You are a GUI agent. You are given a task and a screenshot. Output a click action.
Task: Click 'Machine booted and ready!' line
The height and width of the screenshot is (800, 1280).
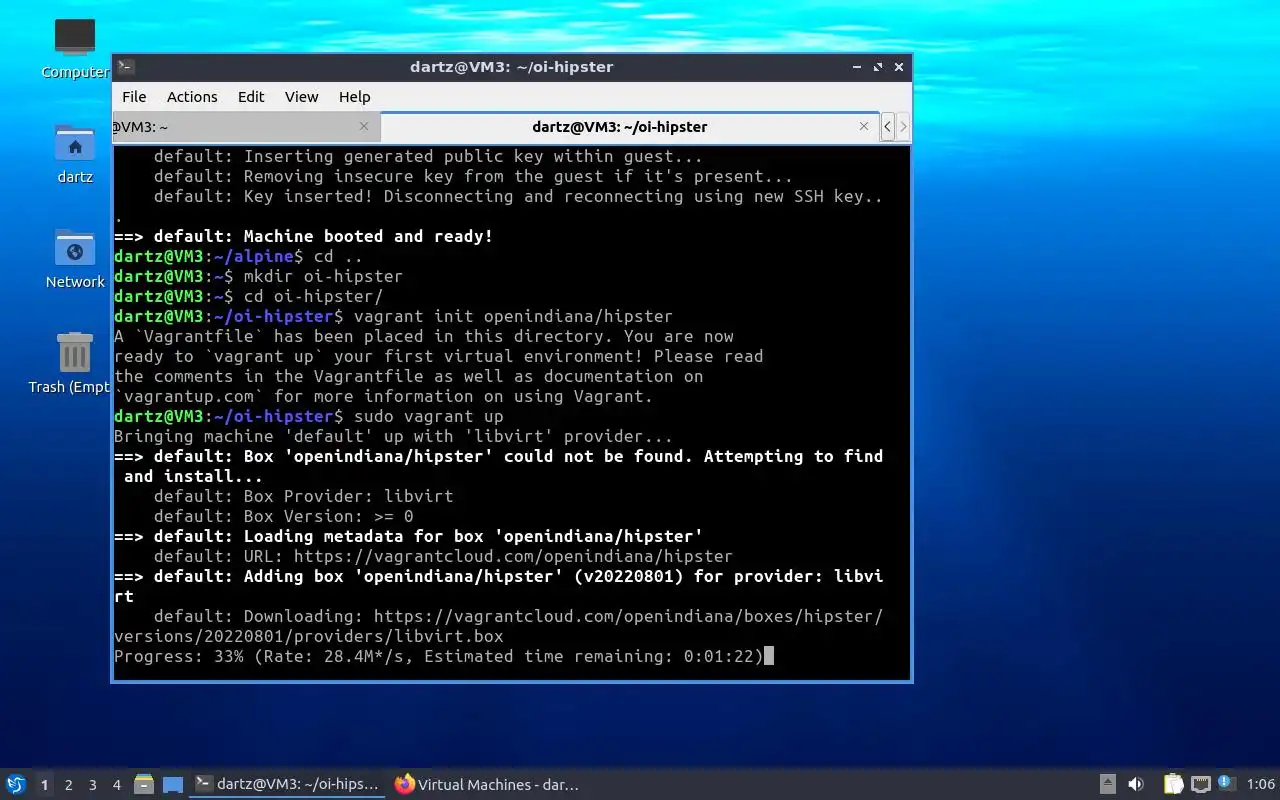tap(304, 236)
